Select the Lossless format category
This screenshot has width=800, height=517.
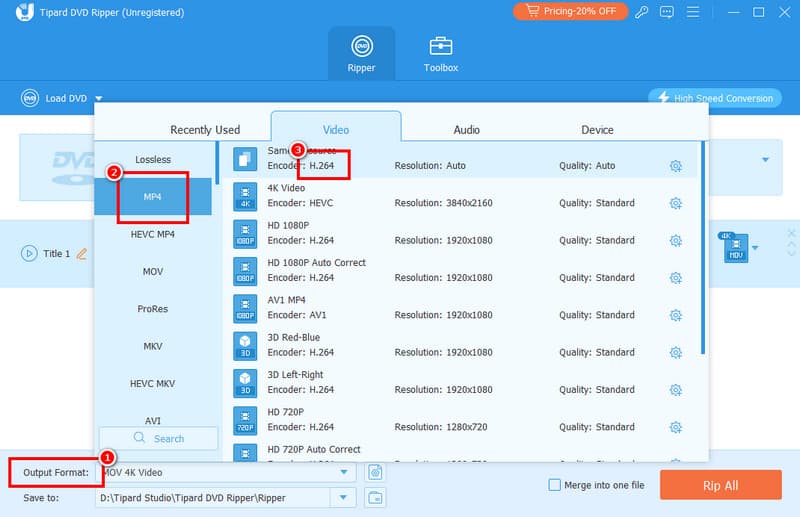(x=153, y=160)
